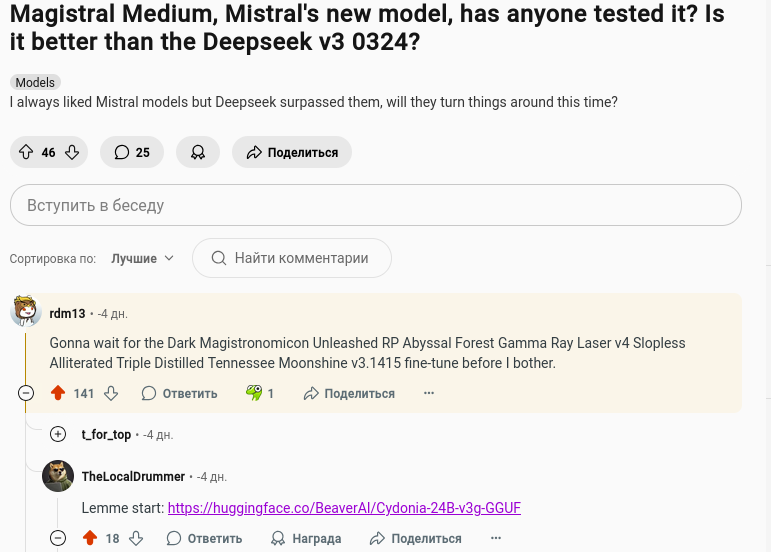Share the post via Поделиться button
The image size is (771, 552).
click(292, 152)
